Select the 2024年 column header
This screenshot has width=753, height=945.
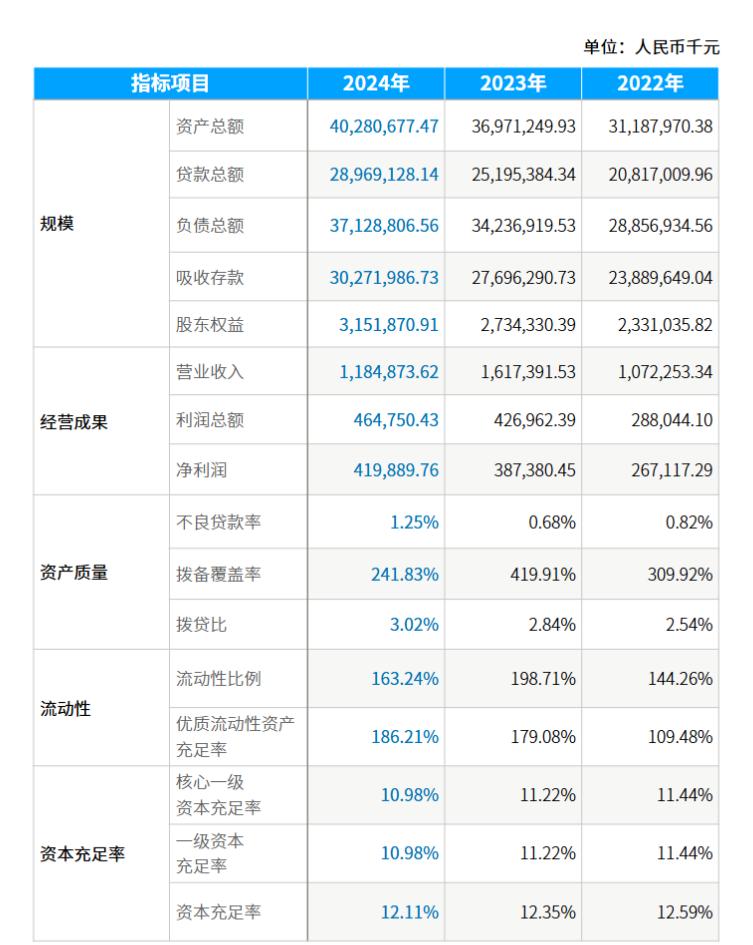click(376, 84)
